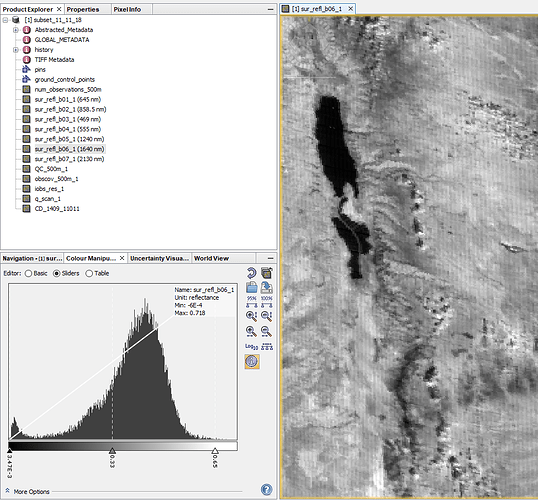Select TIFF Metadata entry
This screenshot has height=500, width=538.
[x=54, y=60]
